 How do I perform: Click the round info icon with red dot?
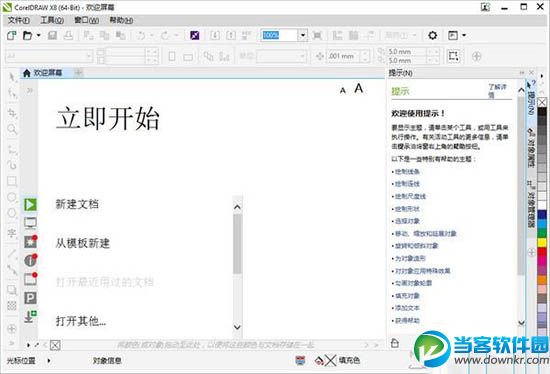click(x=30, y=260)
